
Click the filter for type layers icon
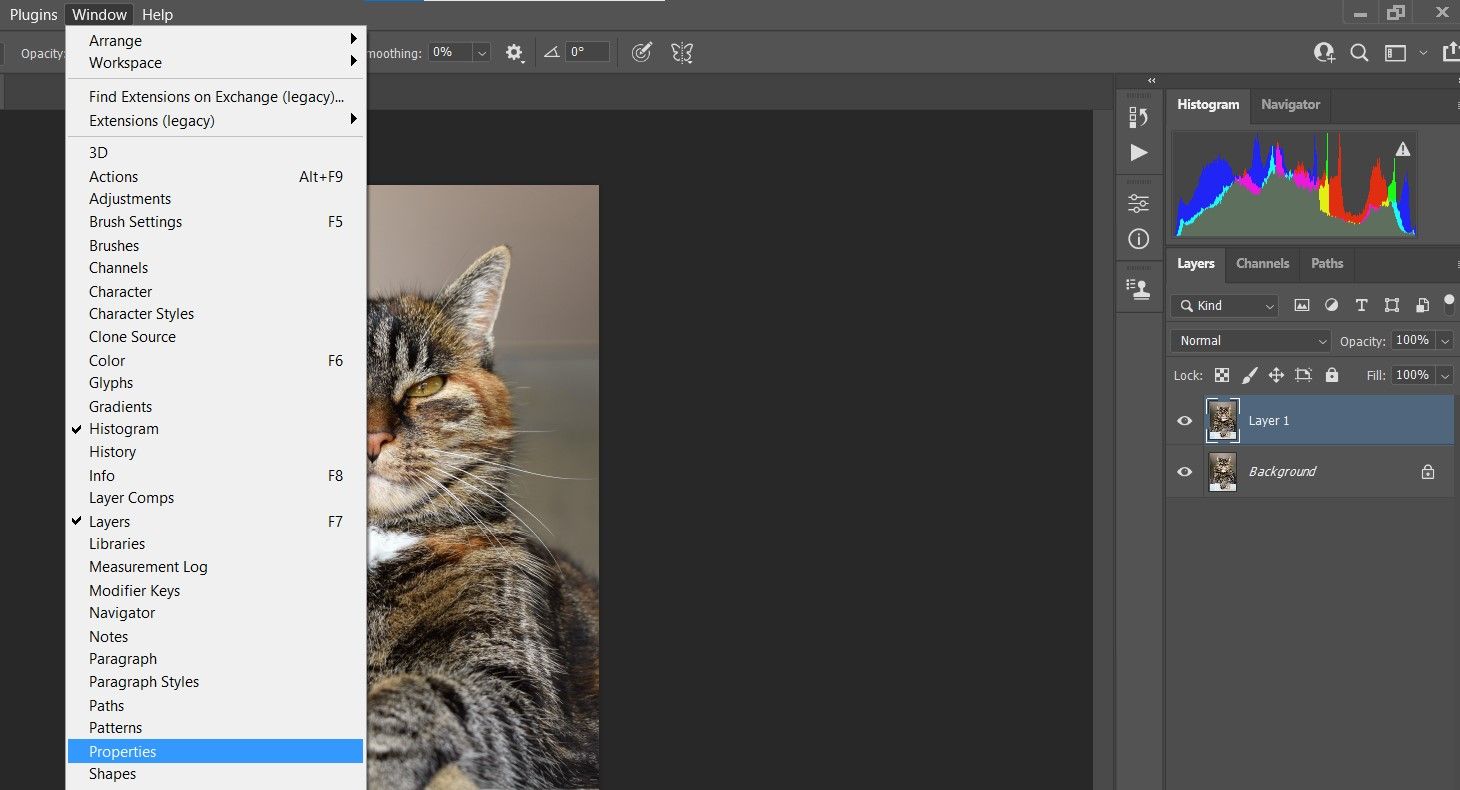coord(1361,306)
